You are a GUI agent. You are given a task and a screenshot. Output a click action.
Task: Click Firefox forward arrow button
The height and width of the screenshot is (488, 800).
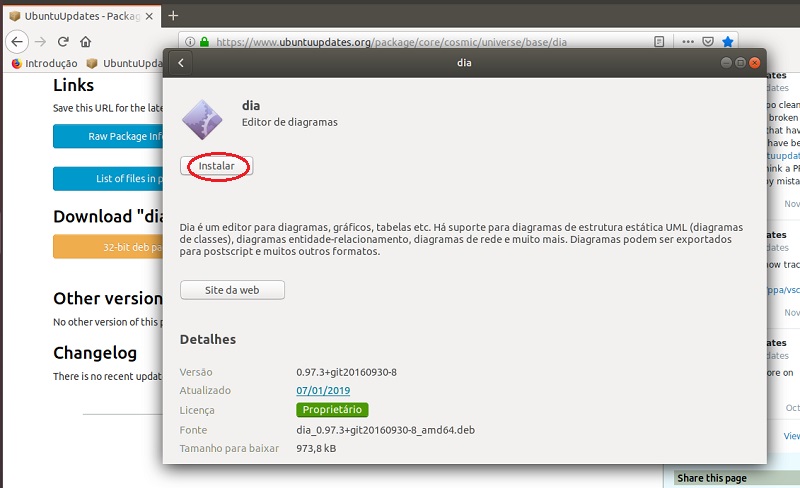pos(40,41)
